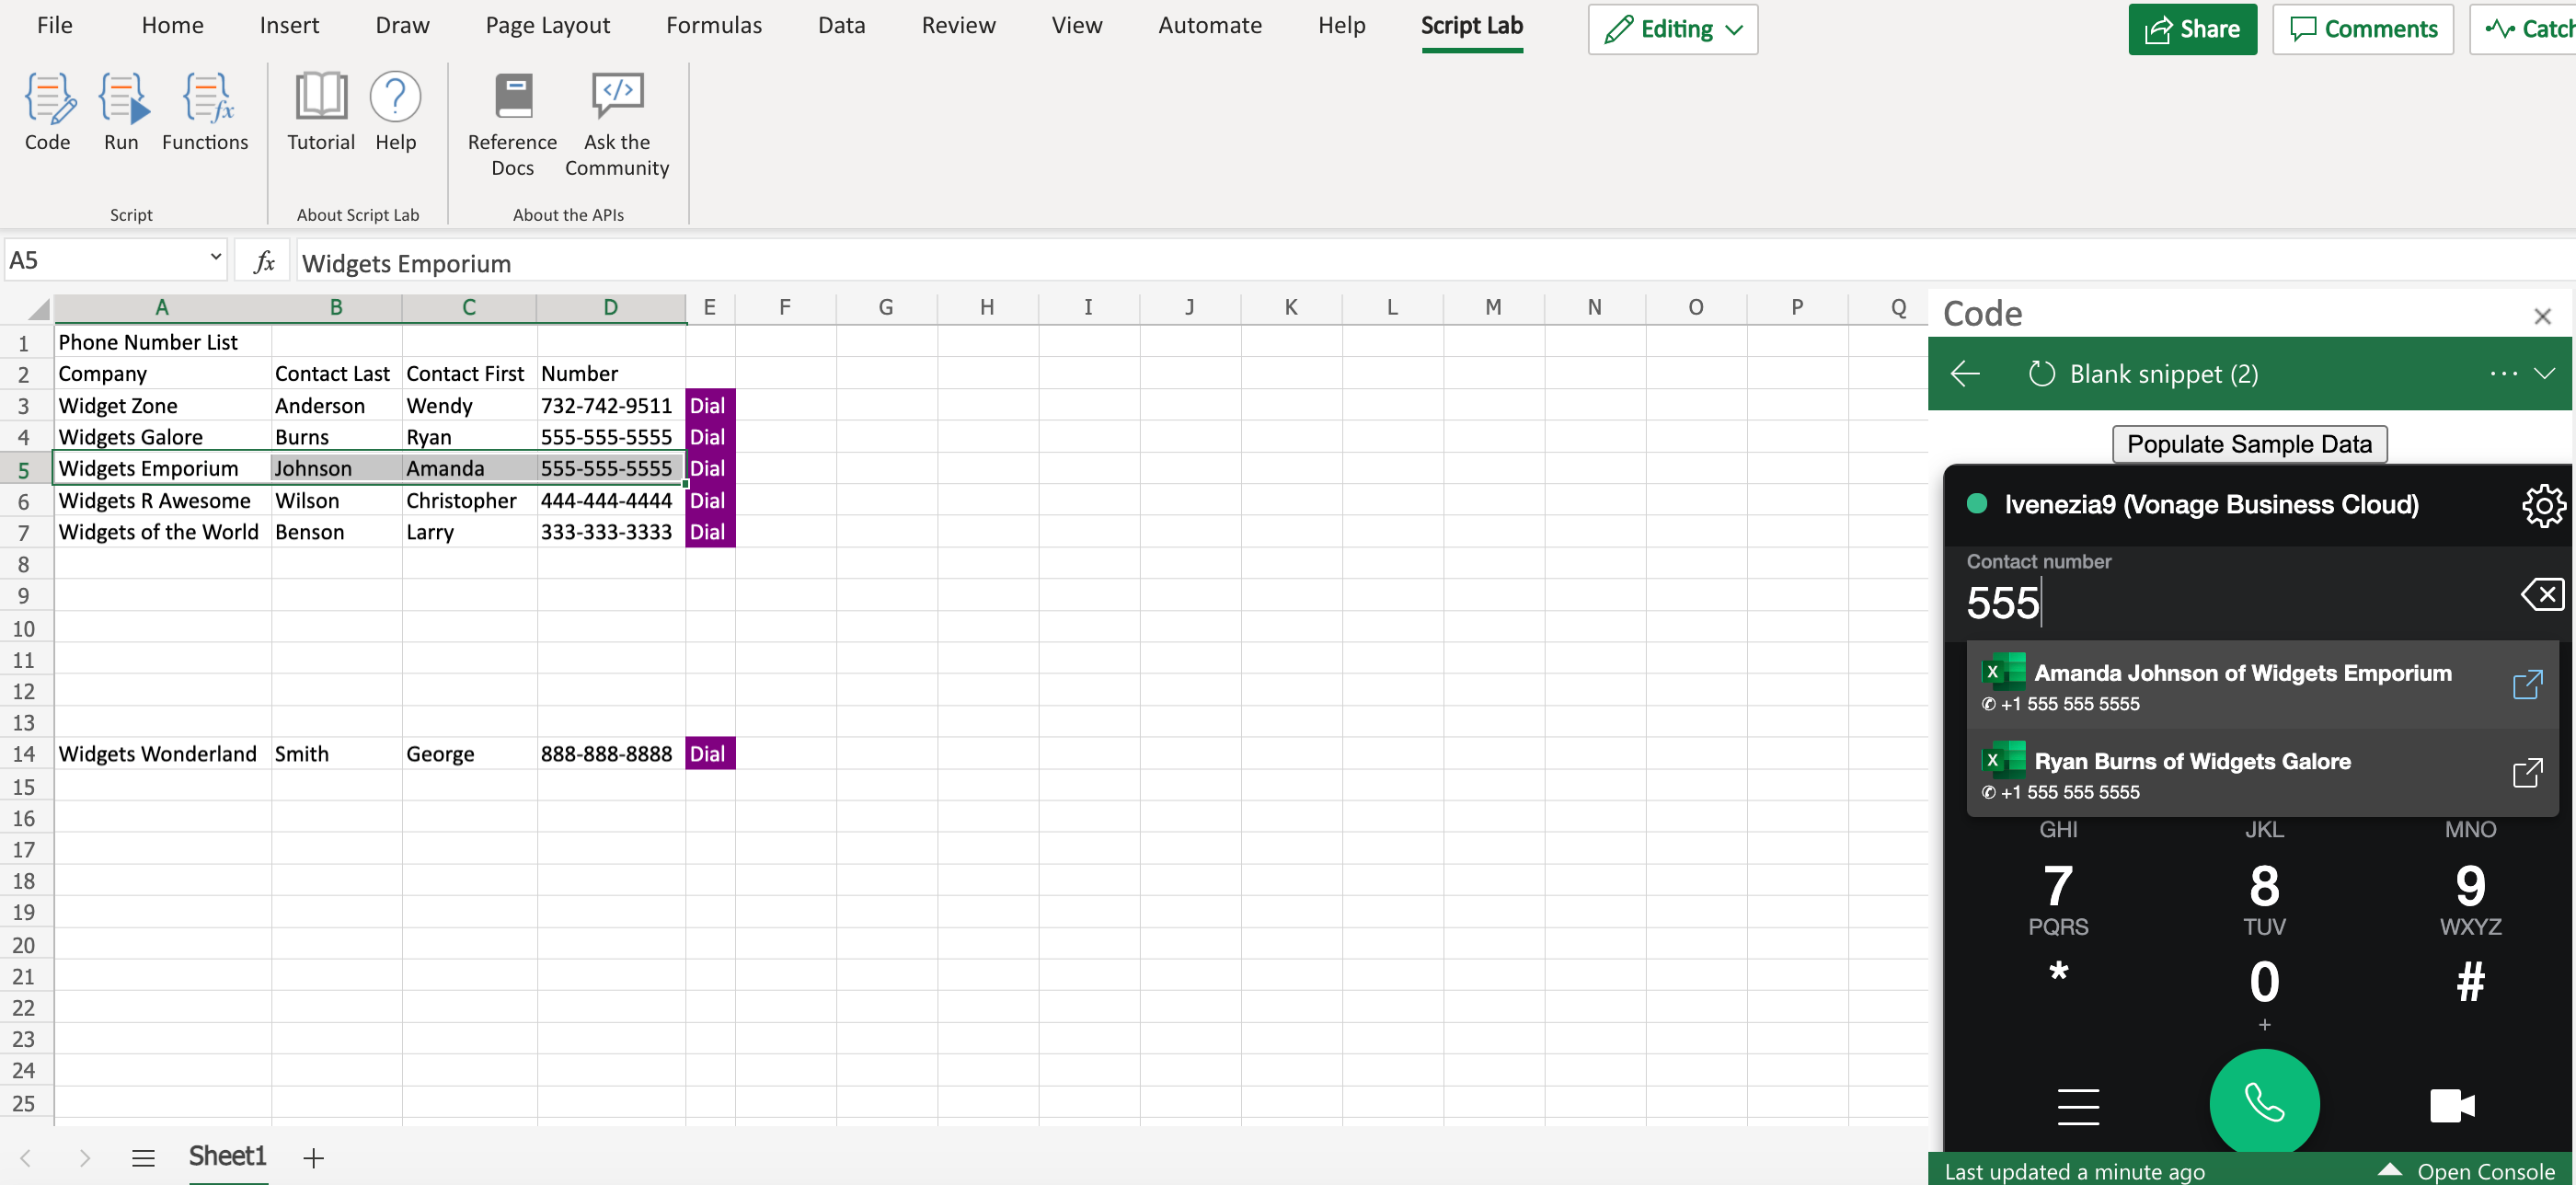
Task: Select cell with number 732-742-9511
Action: [611, 405]
